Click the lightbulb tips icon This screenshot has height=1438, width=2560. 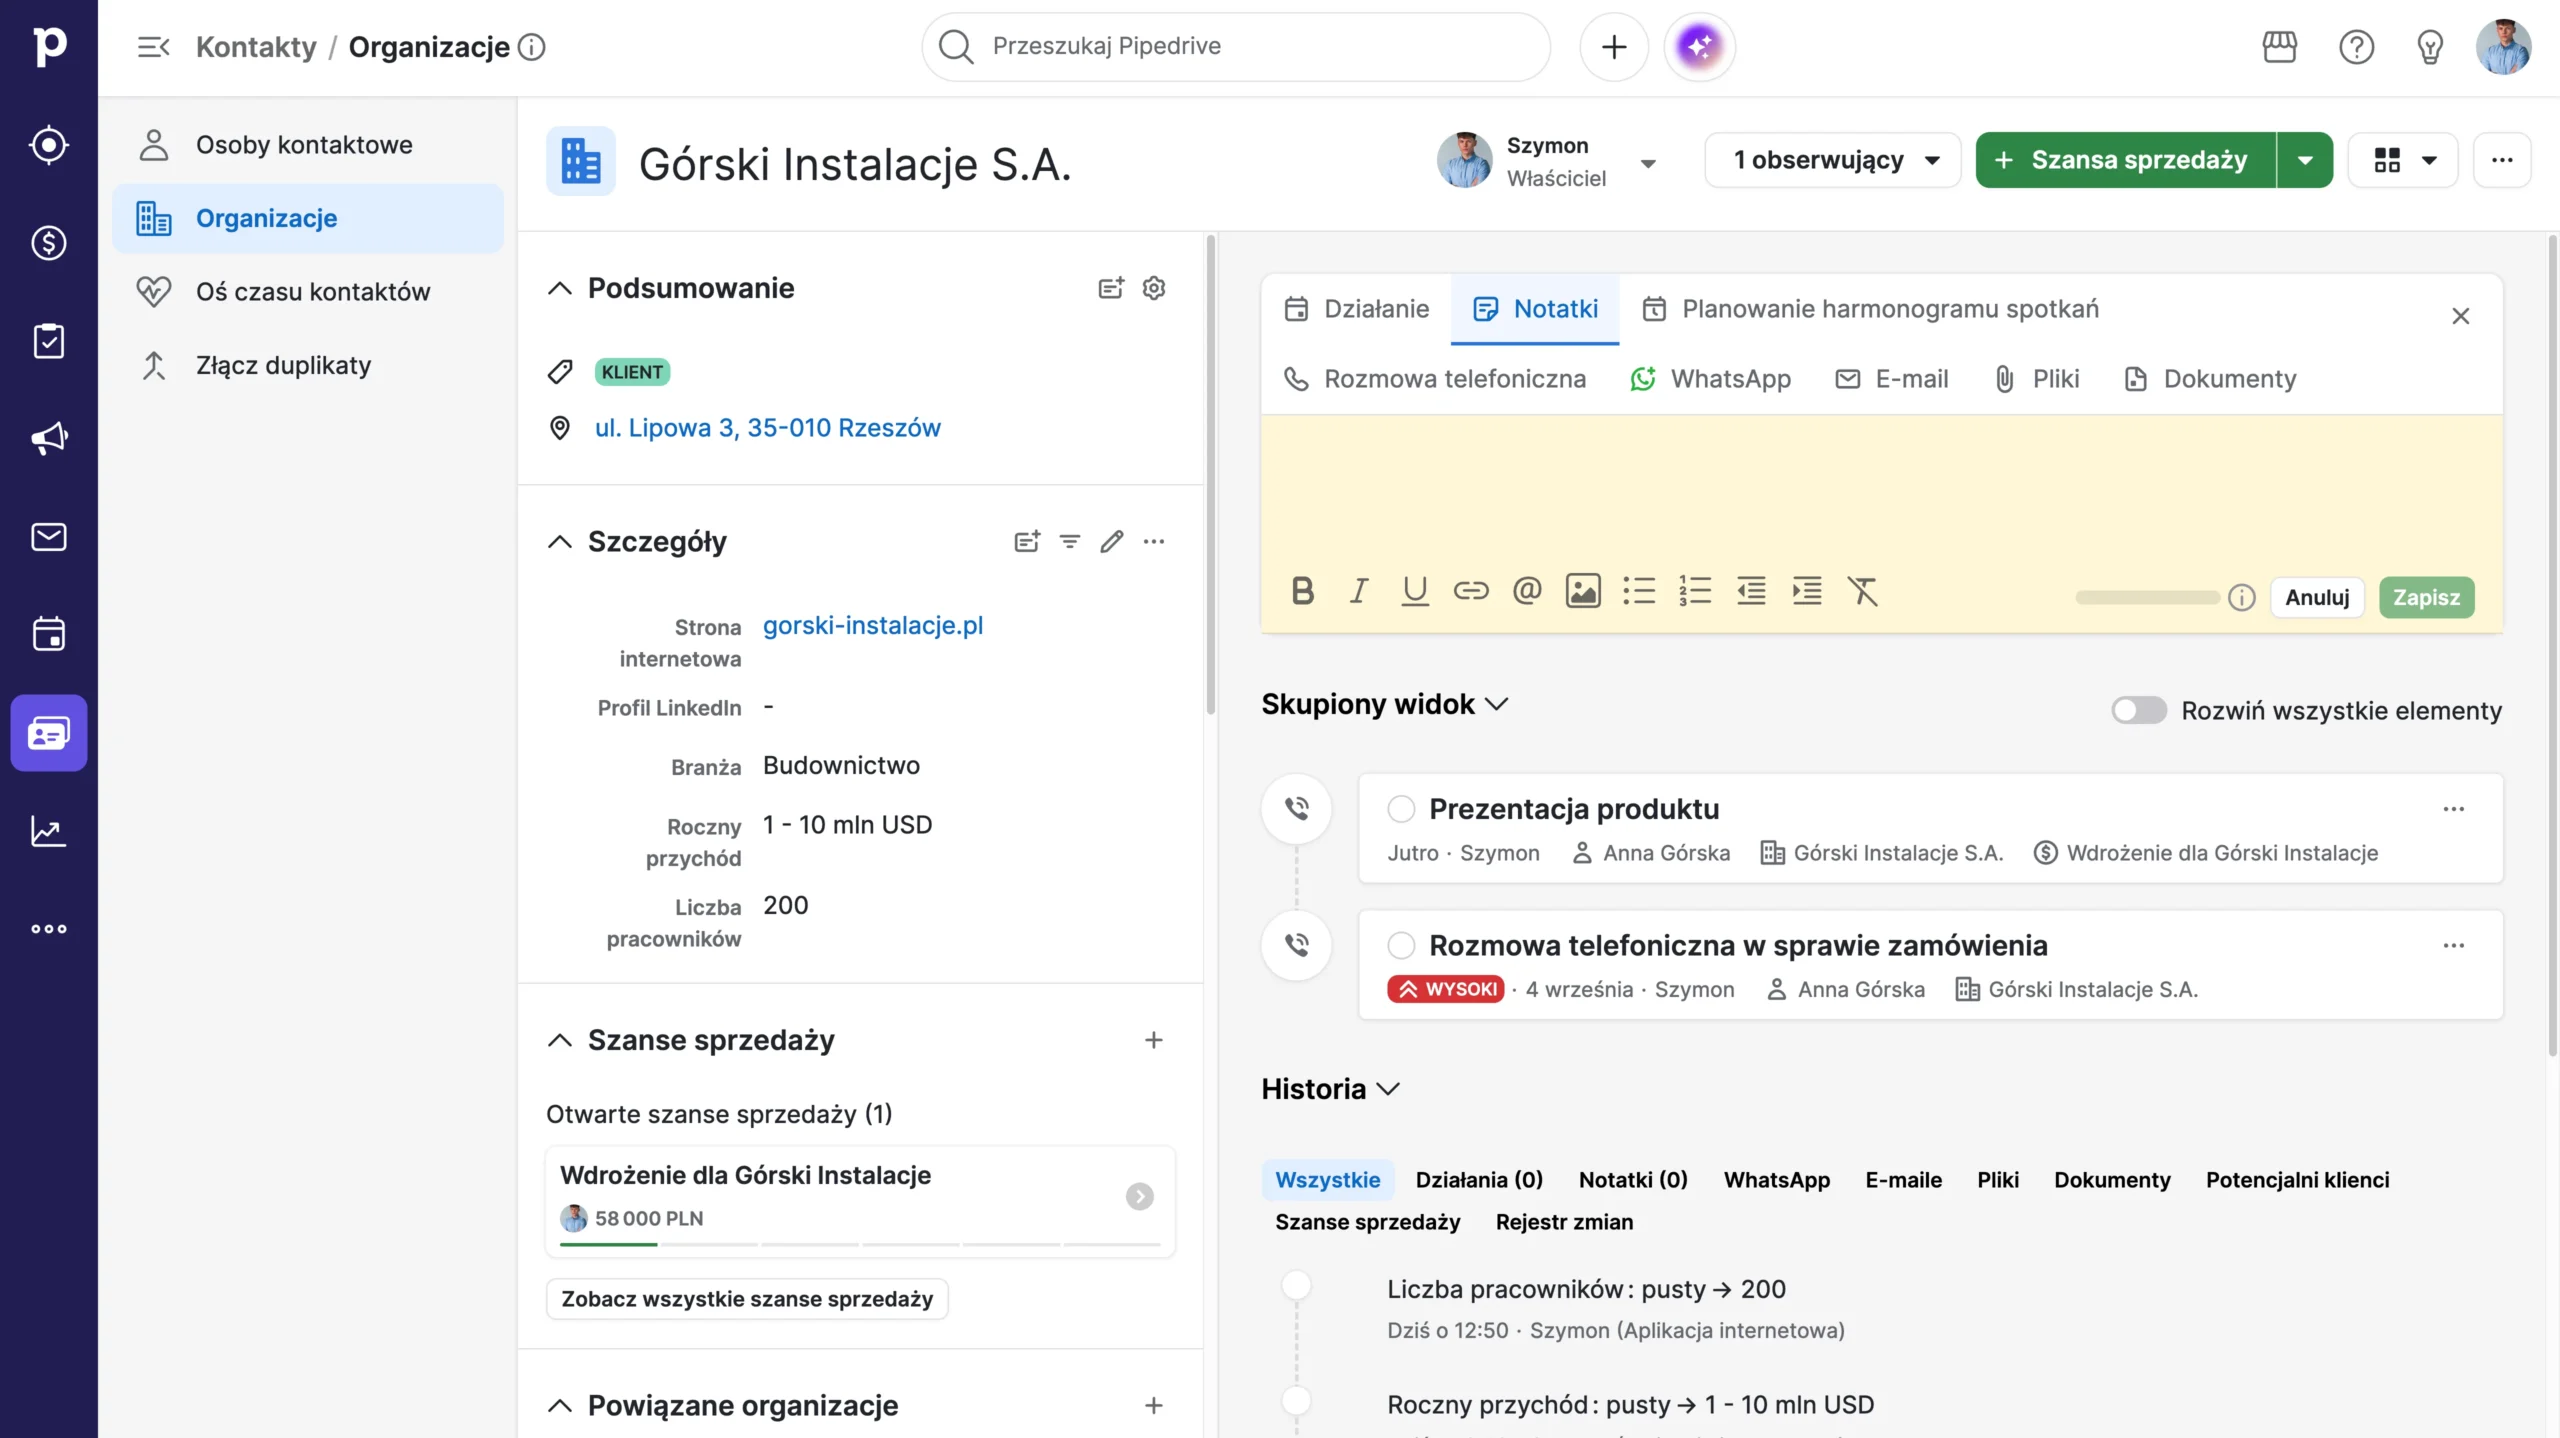[x=2429, y=46]
